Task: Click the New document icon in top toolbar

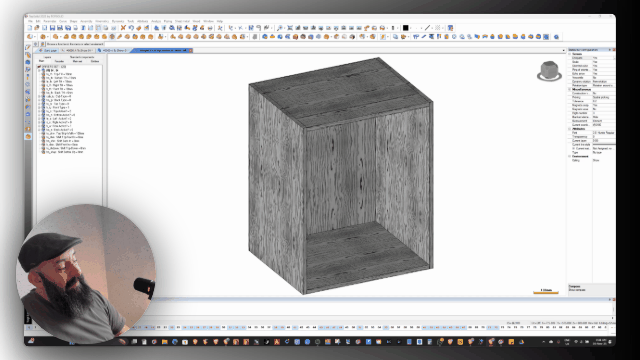Action: (30, 28)
